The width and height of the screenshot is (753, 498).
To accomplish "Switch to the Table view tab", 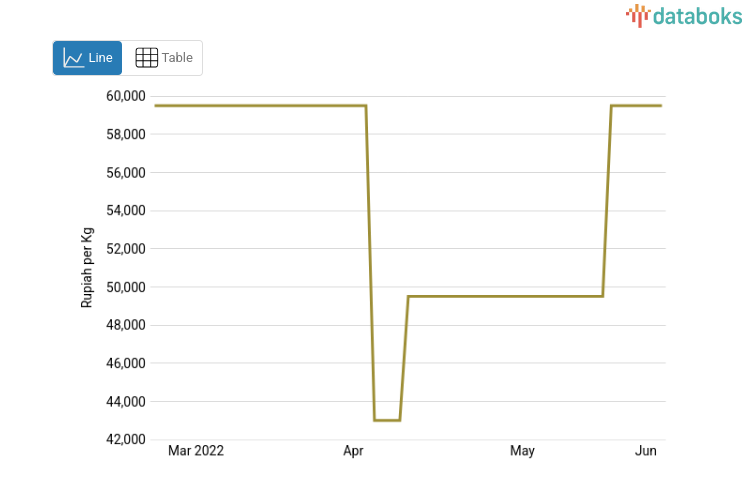I will click(x=164, y=58).
